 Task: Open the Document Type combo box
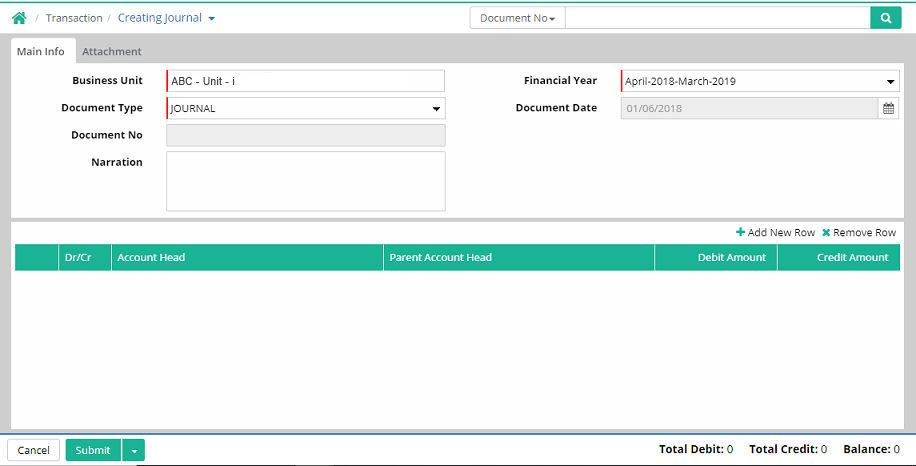click(x=436, y=109)
